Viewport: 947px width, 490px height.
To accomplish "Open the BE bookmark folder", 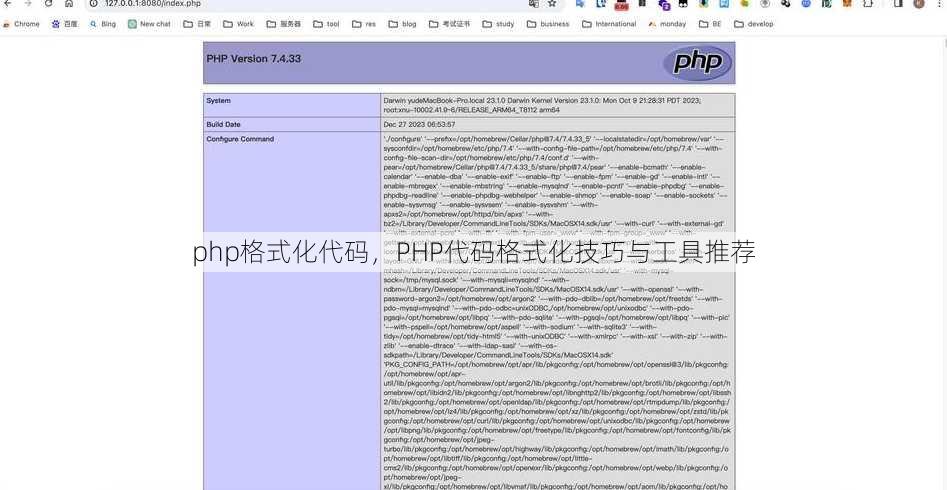I will click(710, 24).
